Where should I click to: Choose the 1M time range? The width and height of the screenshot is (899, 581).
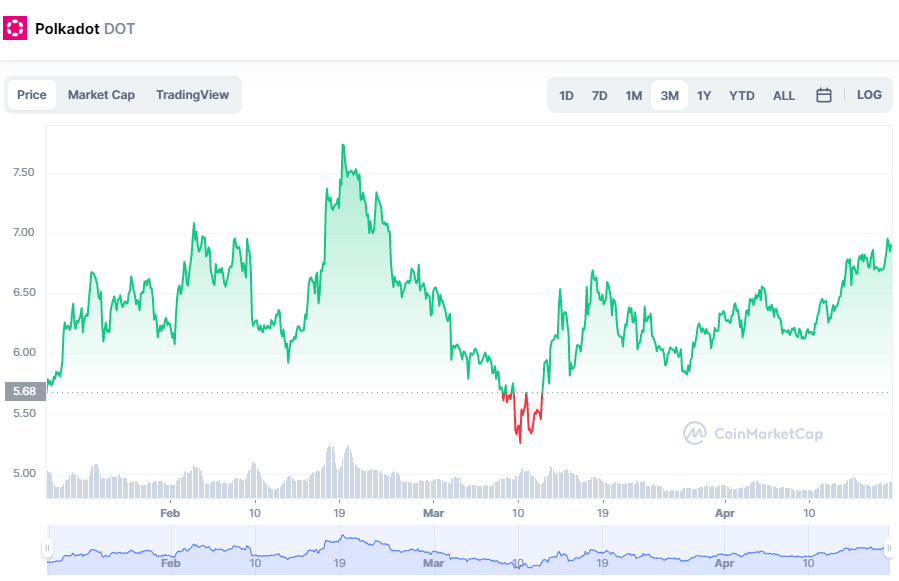pyautogui.click(x=634, y=96)
